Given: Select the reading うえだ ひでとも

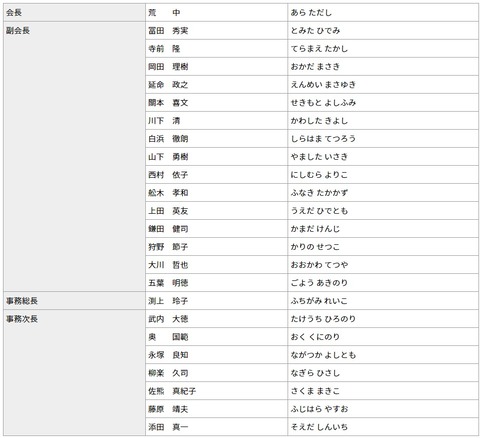Looking at the screenshot, I should click(x=319, y=211).
